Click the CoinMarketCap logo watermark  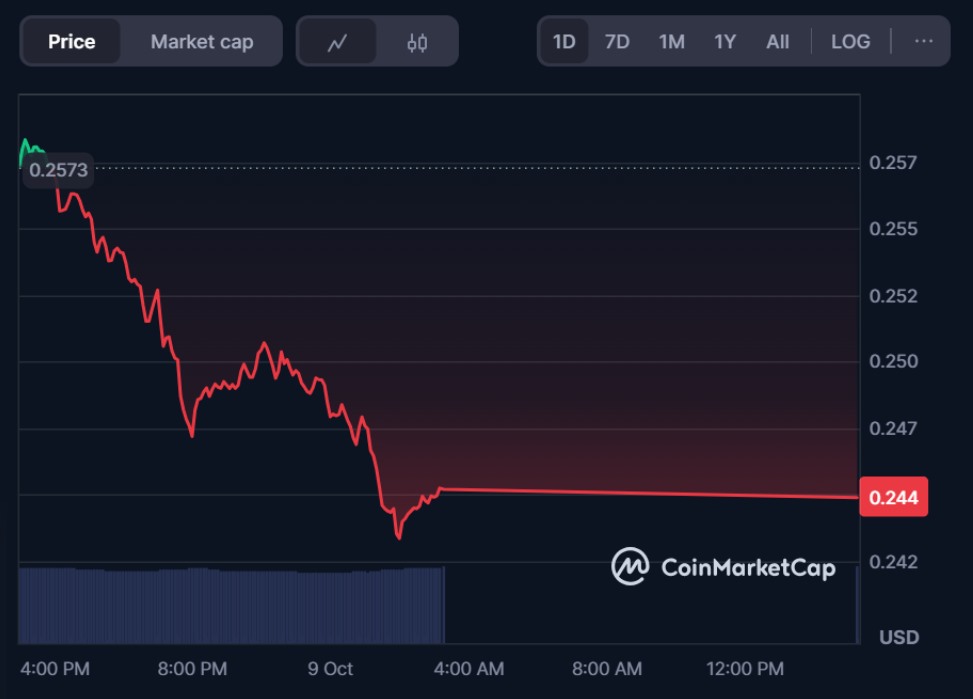[x=724, y=567]
